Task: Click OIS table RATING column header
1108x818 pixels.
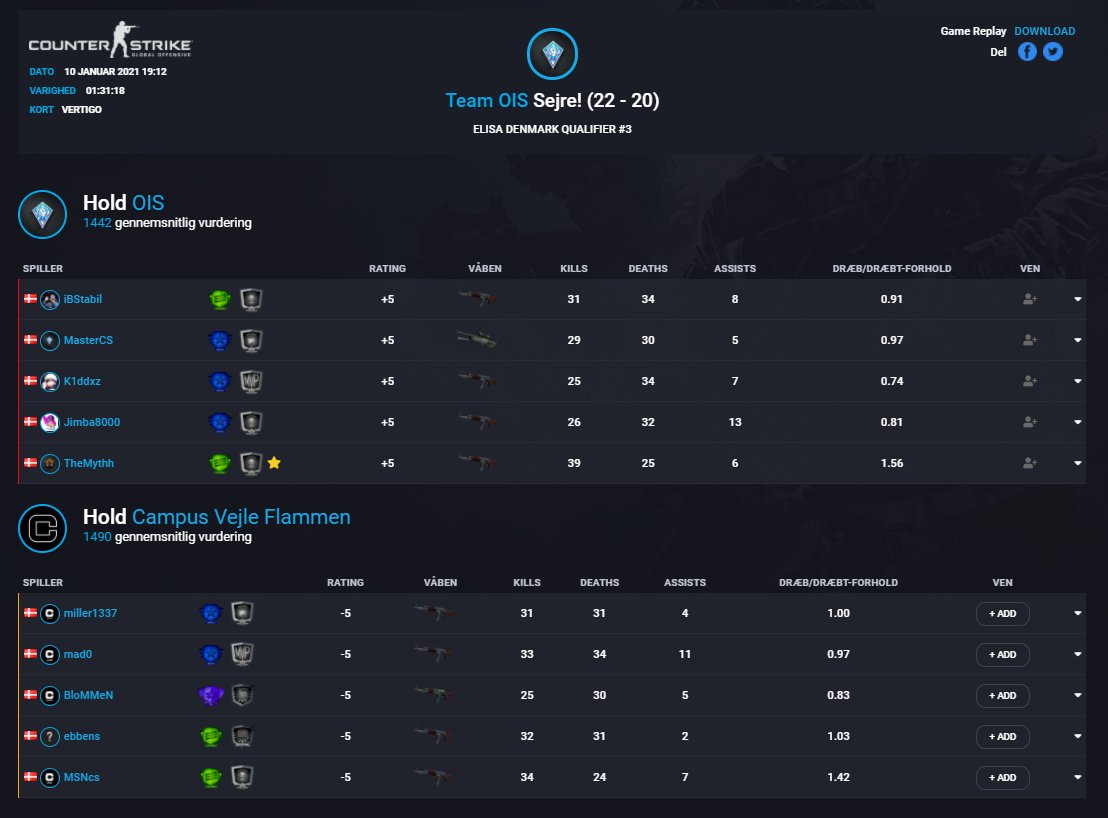Action: pos(387,268)
